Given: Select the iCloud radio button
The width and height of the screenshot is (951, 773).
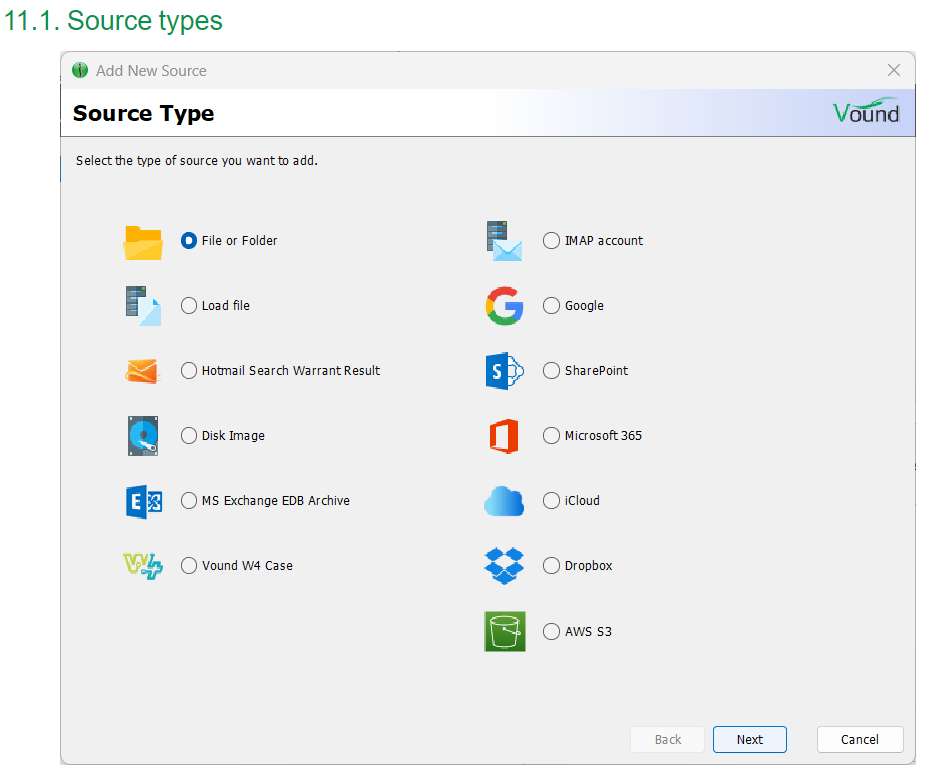Looking at the screenshot, I should tap(551, 501).
